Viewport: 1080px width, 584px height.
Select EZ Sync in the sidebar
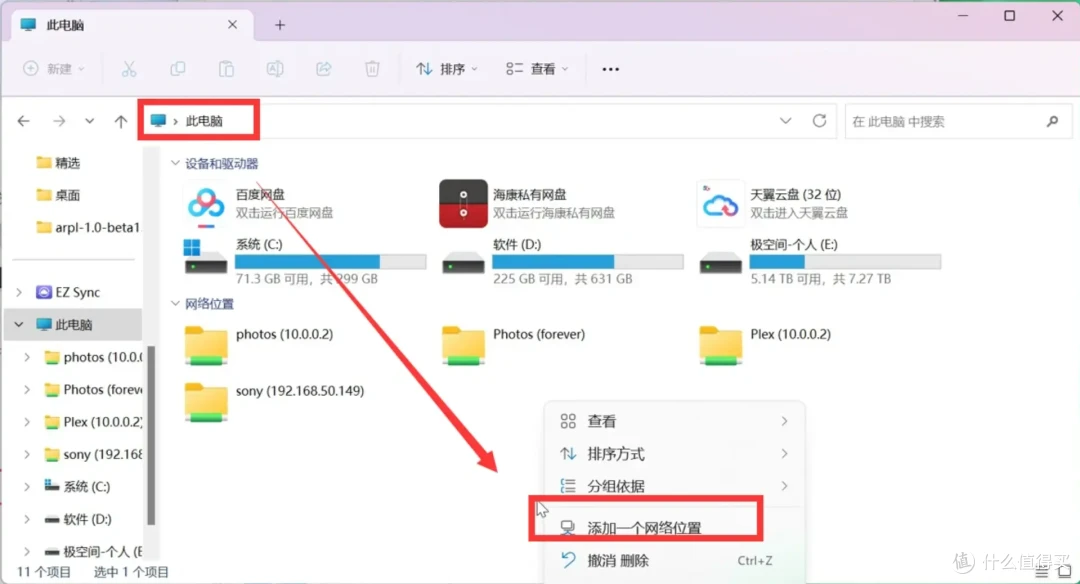pos(68,292)
